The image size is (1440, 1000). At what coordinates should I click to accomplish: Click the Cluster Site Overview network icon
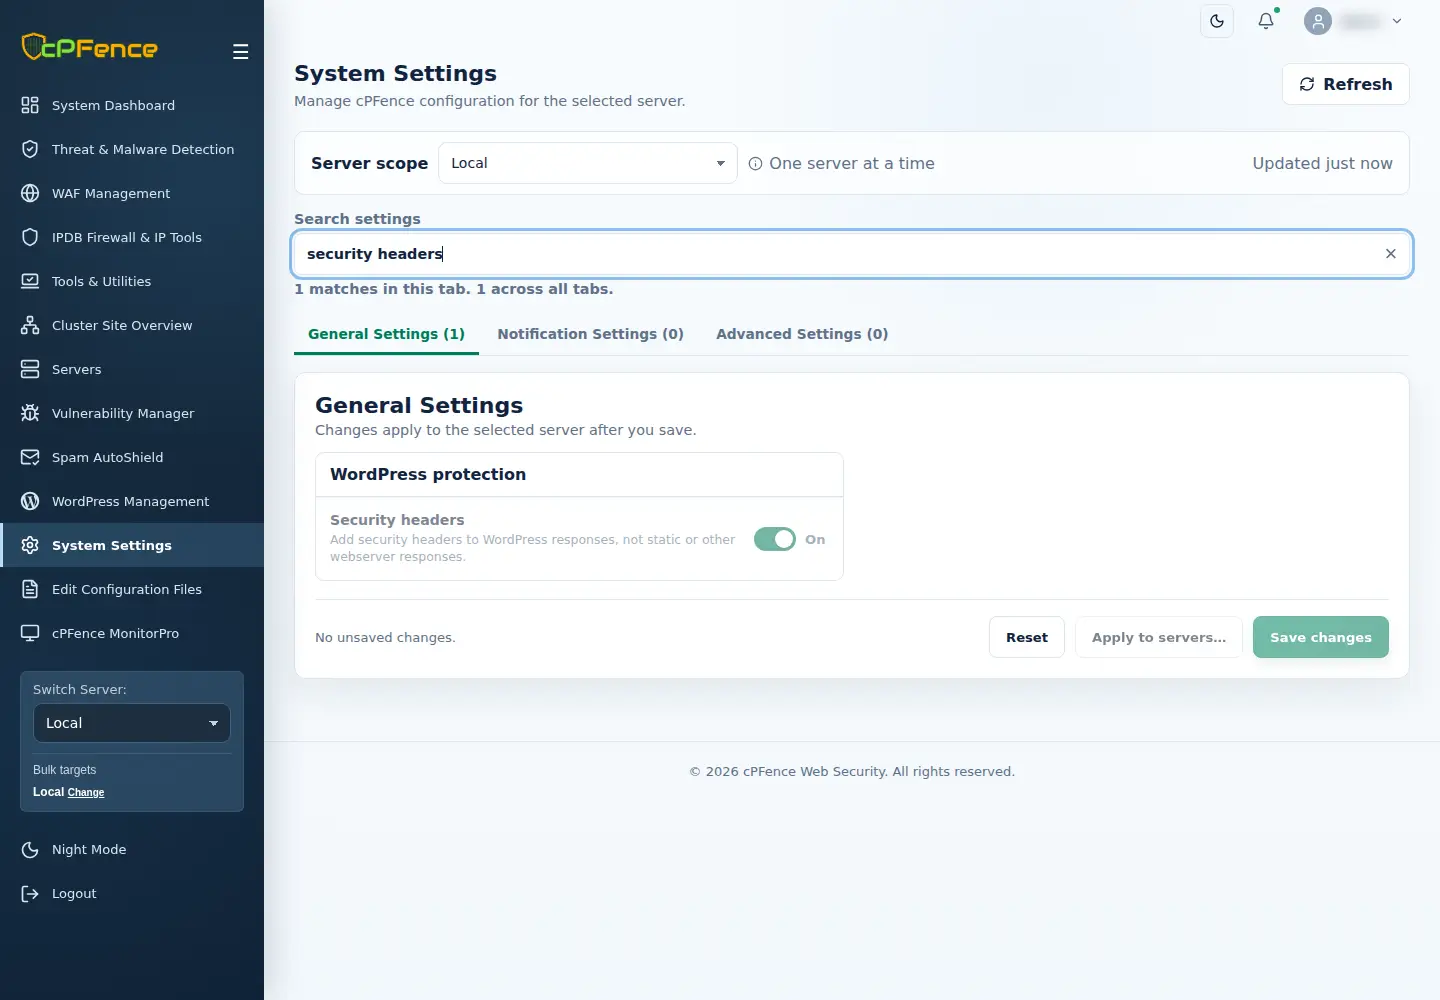coord(30,325)
